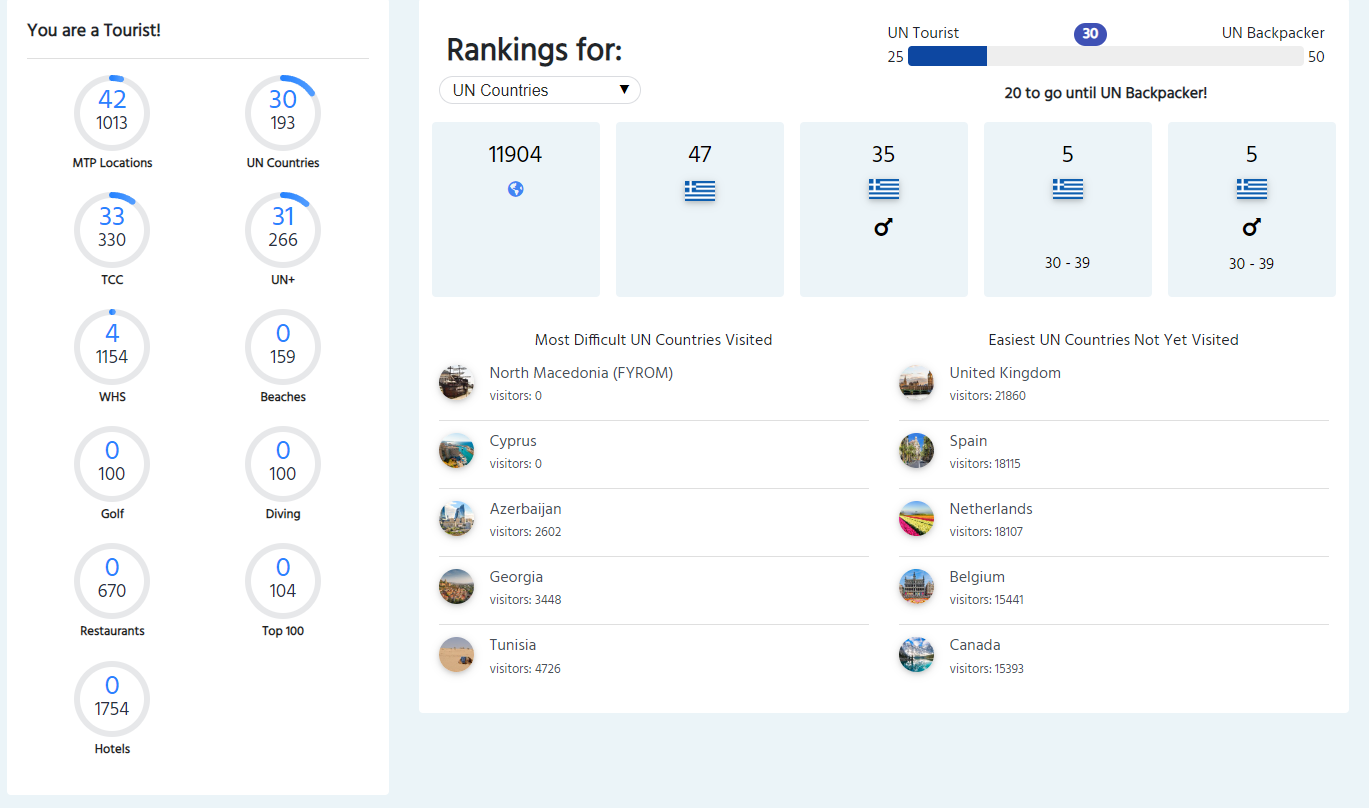1369x808 pixels.
Task: Open the TCC progress circle
Action: 112,228
